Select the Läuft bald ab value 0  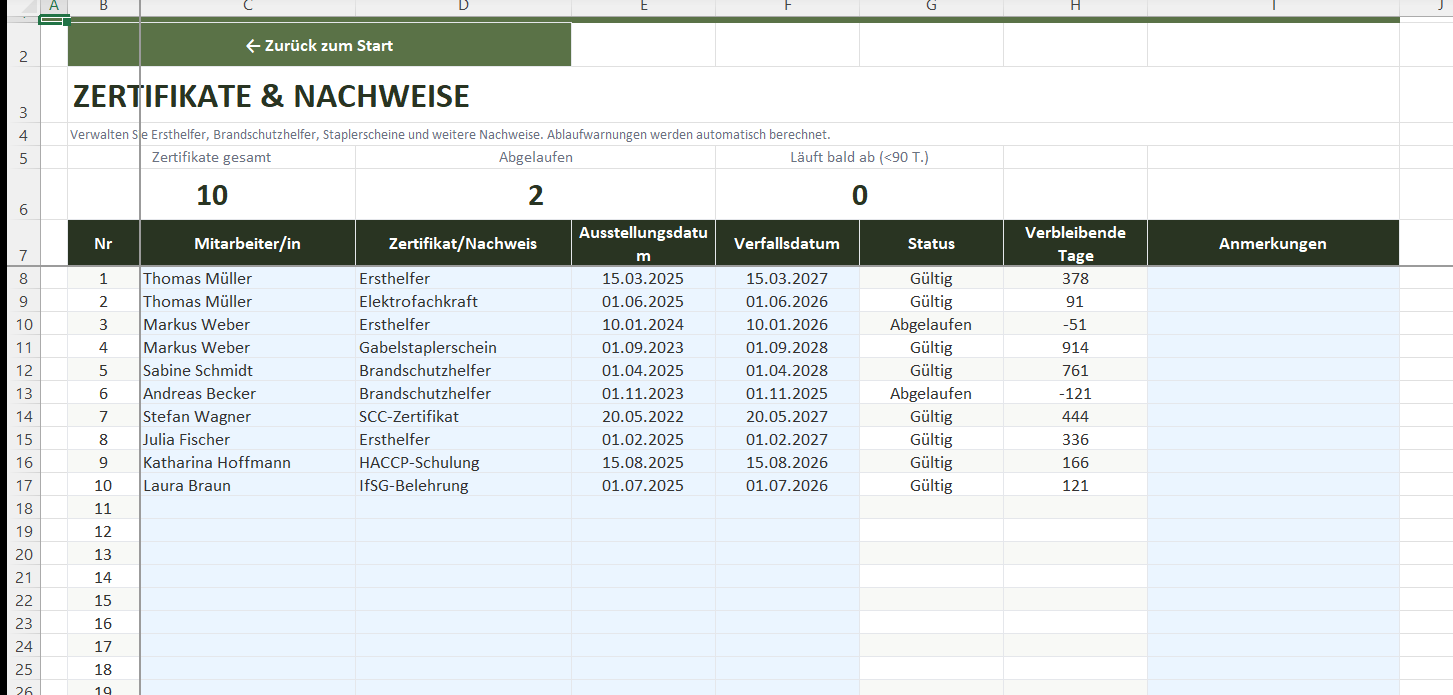tap(859, 195)
